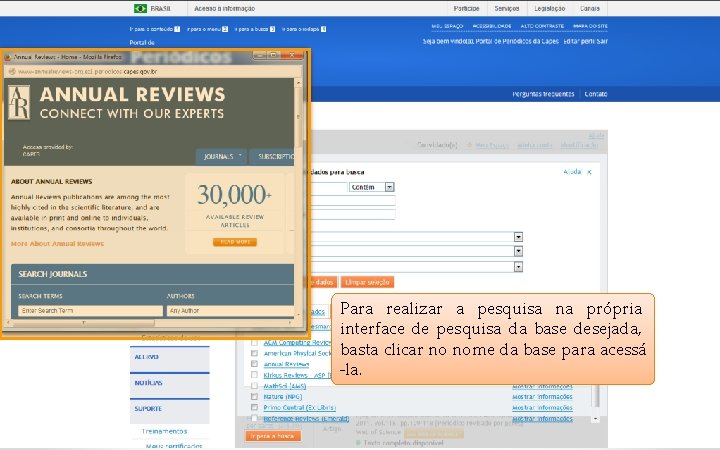Select ACERVO in left sidebar
This screenshot has width=720, height=450.
(x=169, y=357)
